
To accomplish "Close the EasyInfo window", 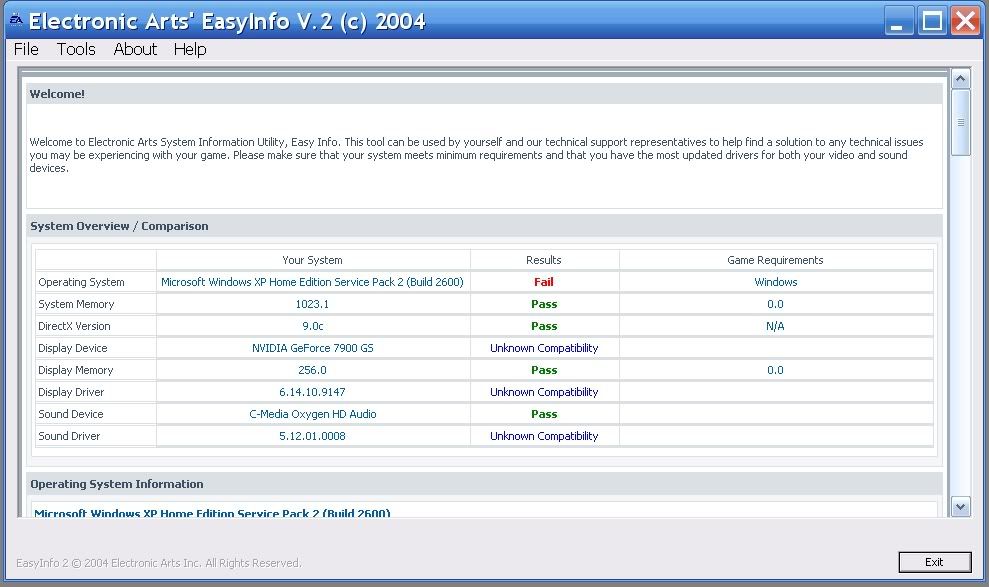I will [966, 21].
